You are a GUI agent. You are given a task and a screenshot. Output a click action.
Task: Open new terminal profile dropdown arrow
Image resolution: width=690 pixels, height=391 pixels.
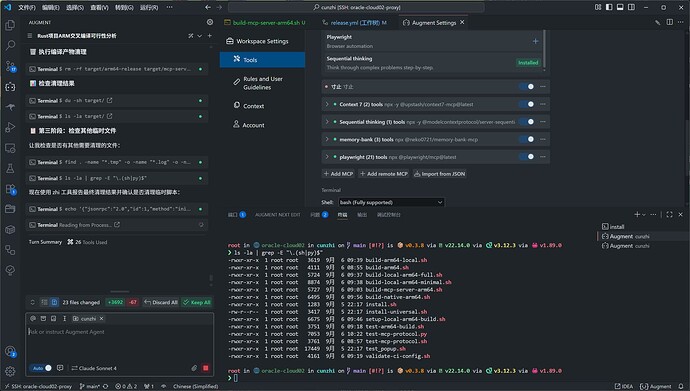[644, 215]
